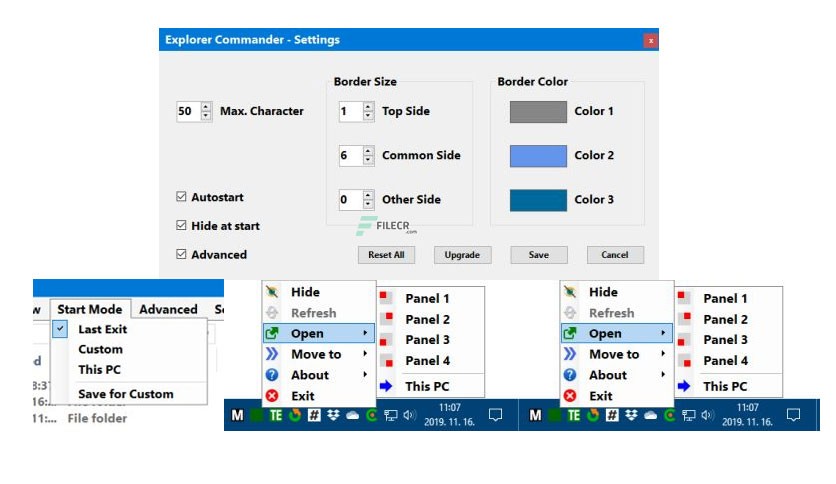Expand the About submenu arrow in right menu
836x484 pixels.
(663, 374)
